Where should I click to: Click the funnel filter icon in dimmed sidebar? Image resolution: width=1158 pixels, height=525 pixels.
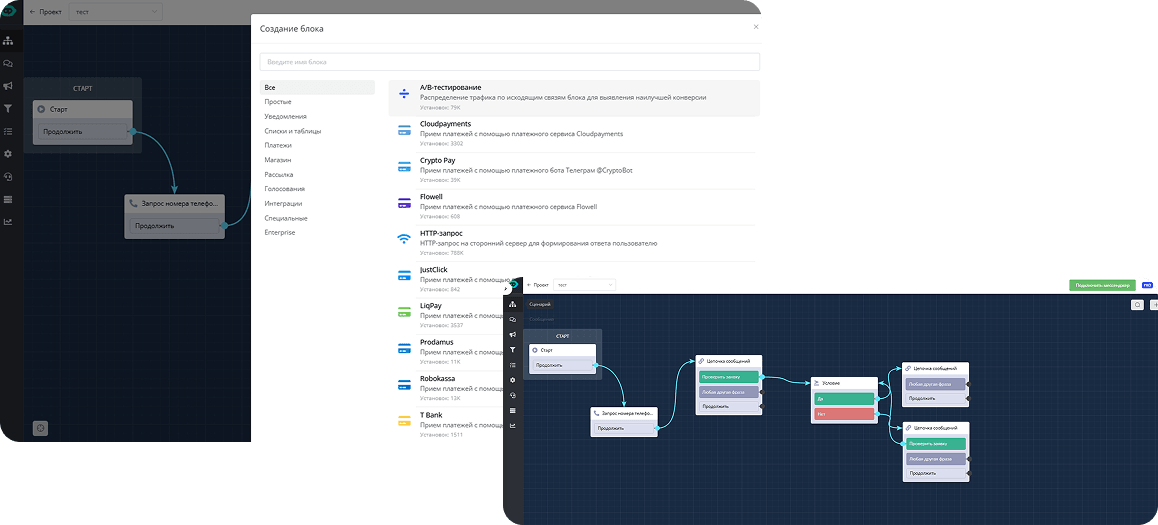point(8,108)
